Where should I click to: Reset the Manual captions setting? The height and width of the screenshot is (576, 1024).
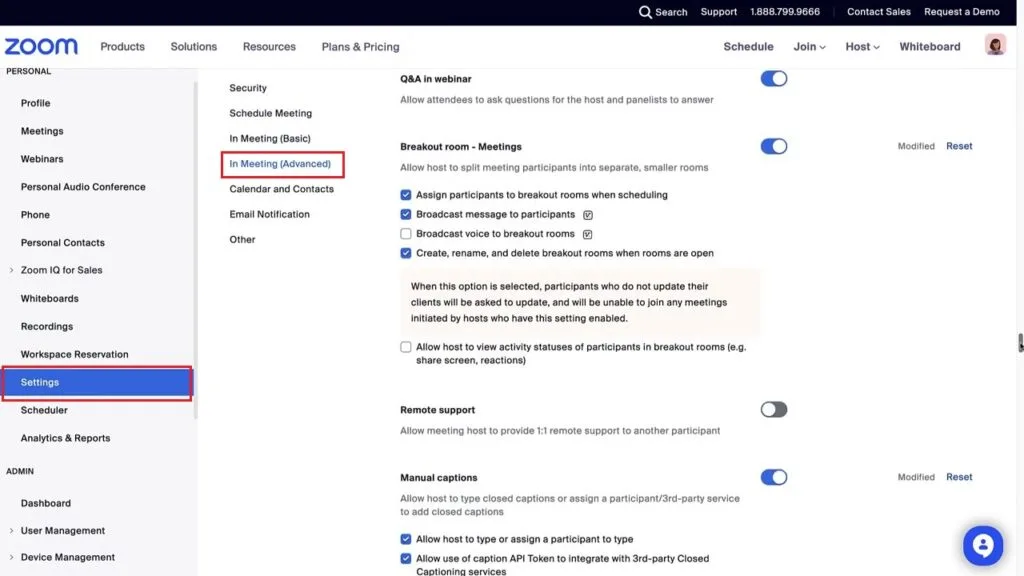pyautogui.click(x=959, y=477)
